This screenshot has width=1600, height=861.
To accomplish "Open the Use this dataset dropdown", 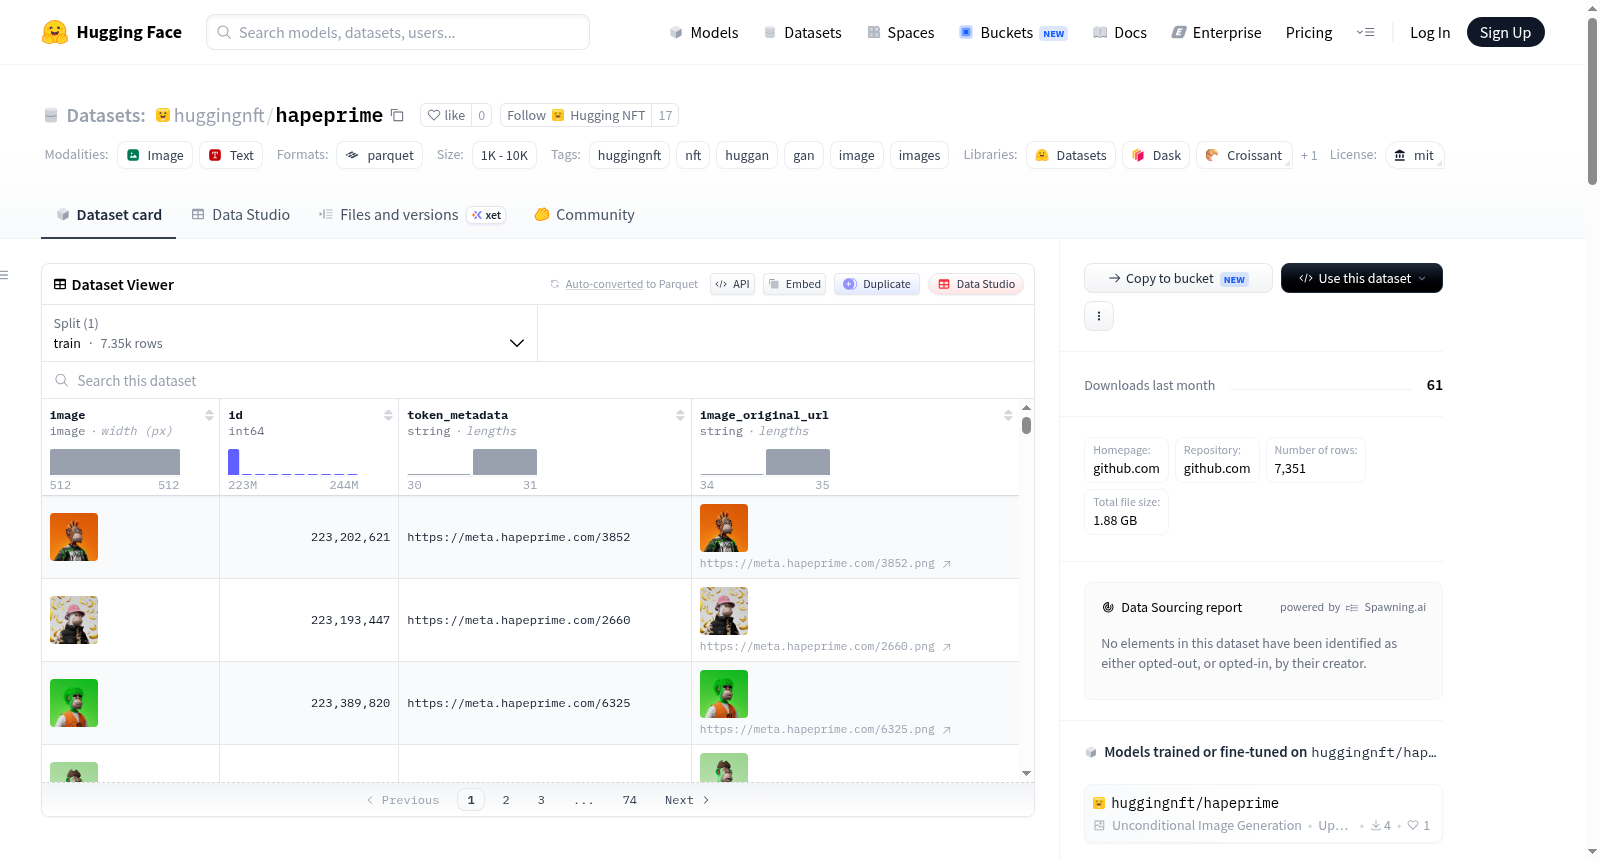I will coord(1362,278).
